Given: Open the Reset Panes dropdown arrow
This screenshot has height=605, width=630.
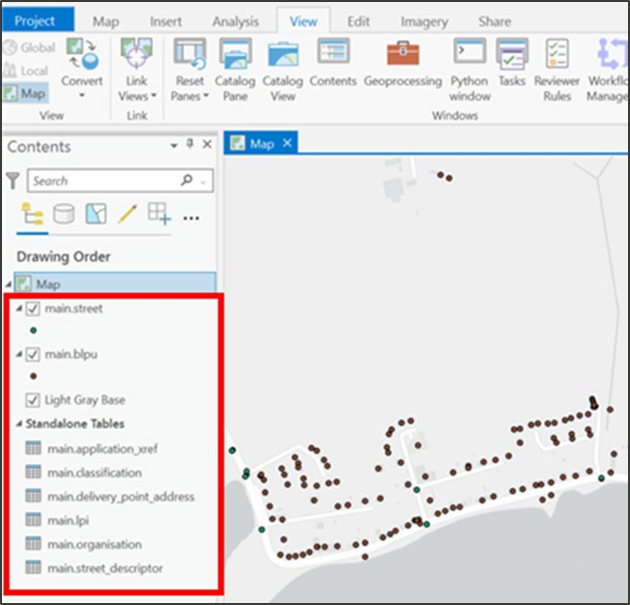Looking at the screenshot, I should point(206,96).
